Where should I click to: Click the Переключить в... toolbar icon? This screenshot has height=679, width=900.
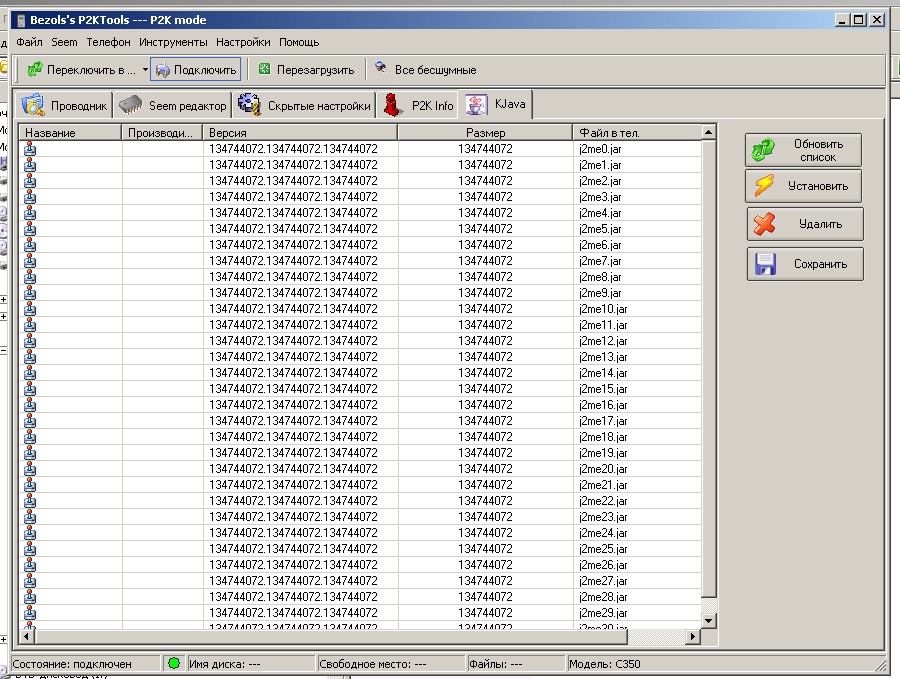[35, 69]
